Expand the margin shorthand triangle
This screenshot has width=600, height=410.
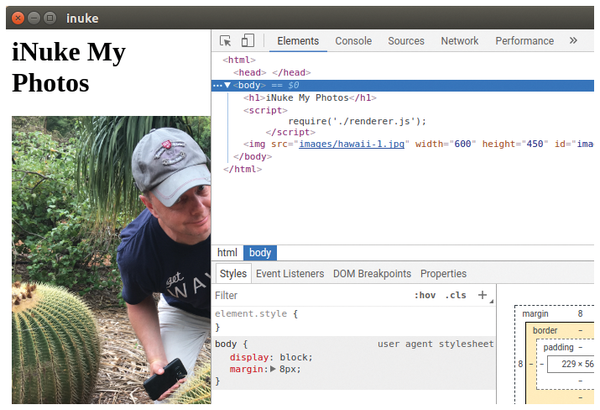click(x=273, y=369)
